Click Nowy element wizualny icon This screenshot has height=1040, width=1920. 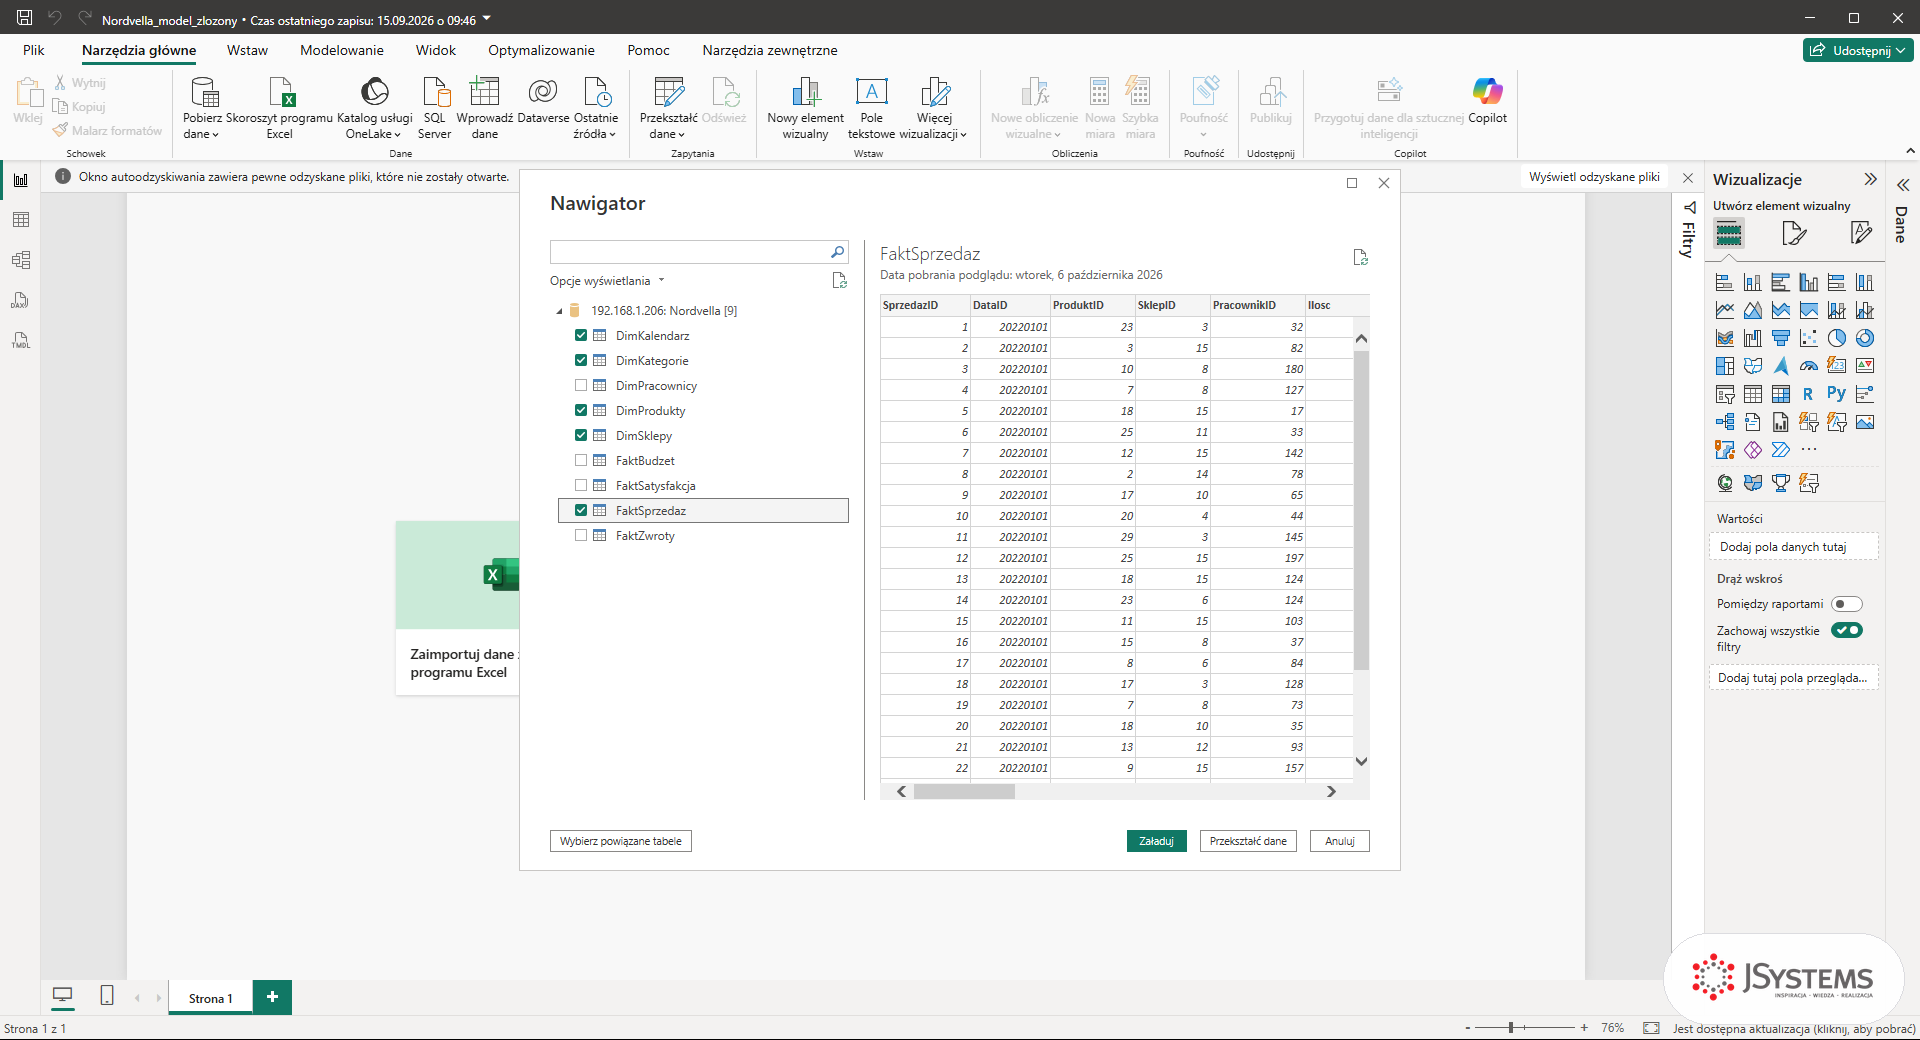805,92
